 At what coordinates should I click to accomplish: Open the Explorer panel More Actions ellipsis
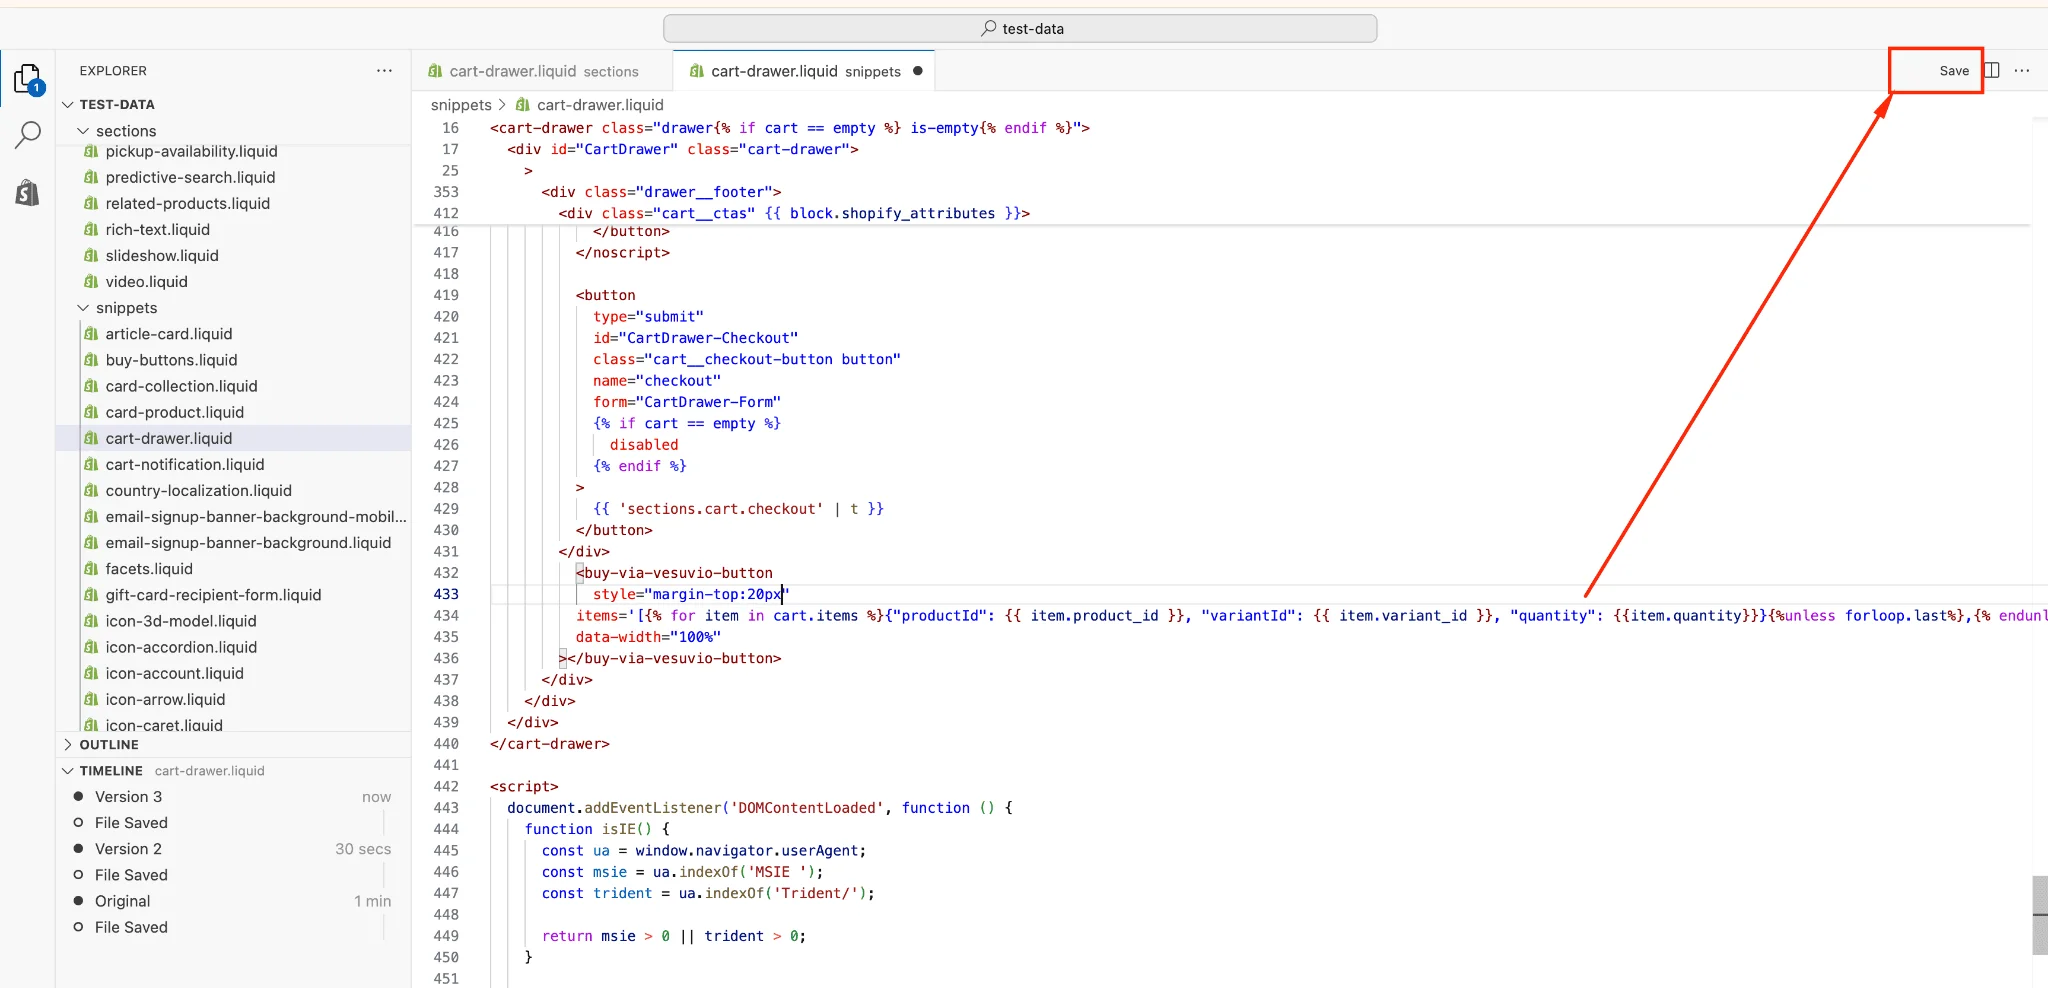pos(384,70)
